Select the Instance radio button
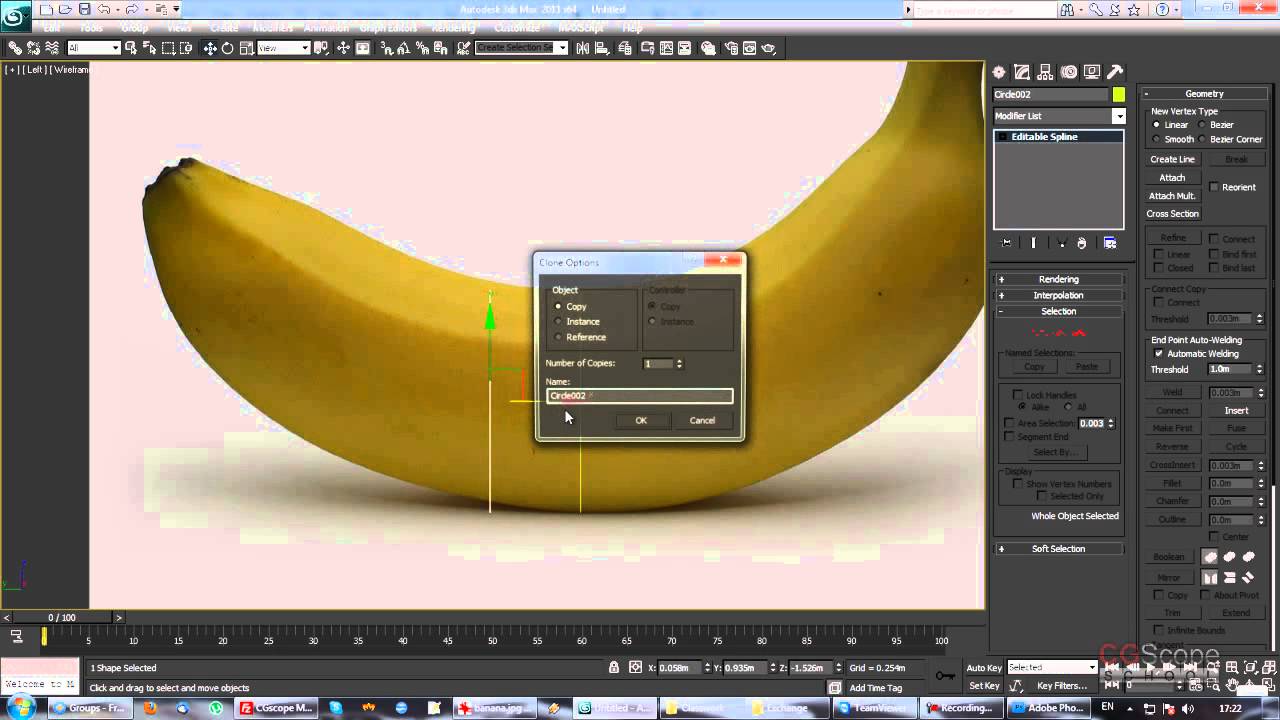Screen dimensions: 1280x720 pos(559,322)
